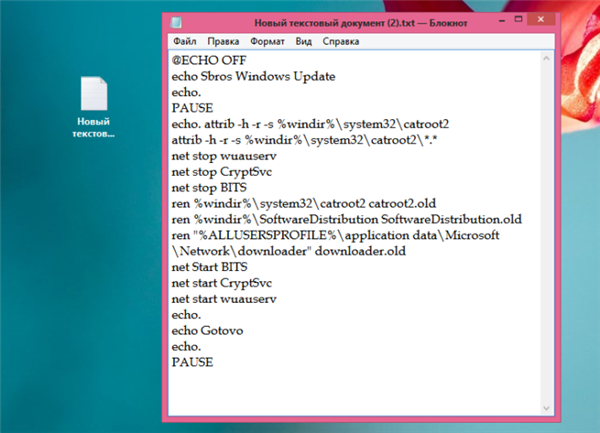The width and height of the screenshot is (600, 433).
Task: Click the line "echo Gotovo"
Action: click(207, 331)
